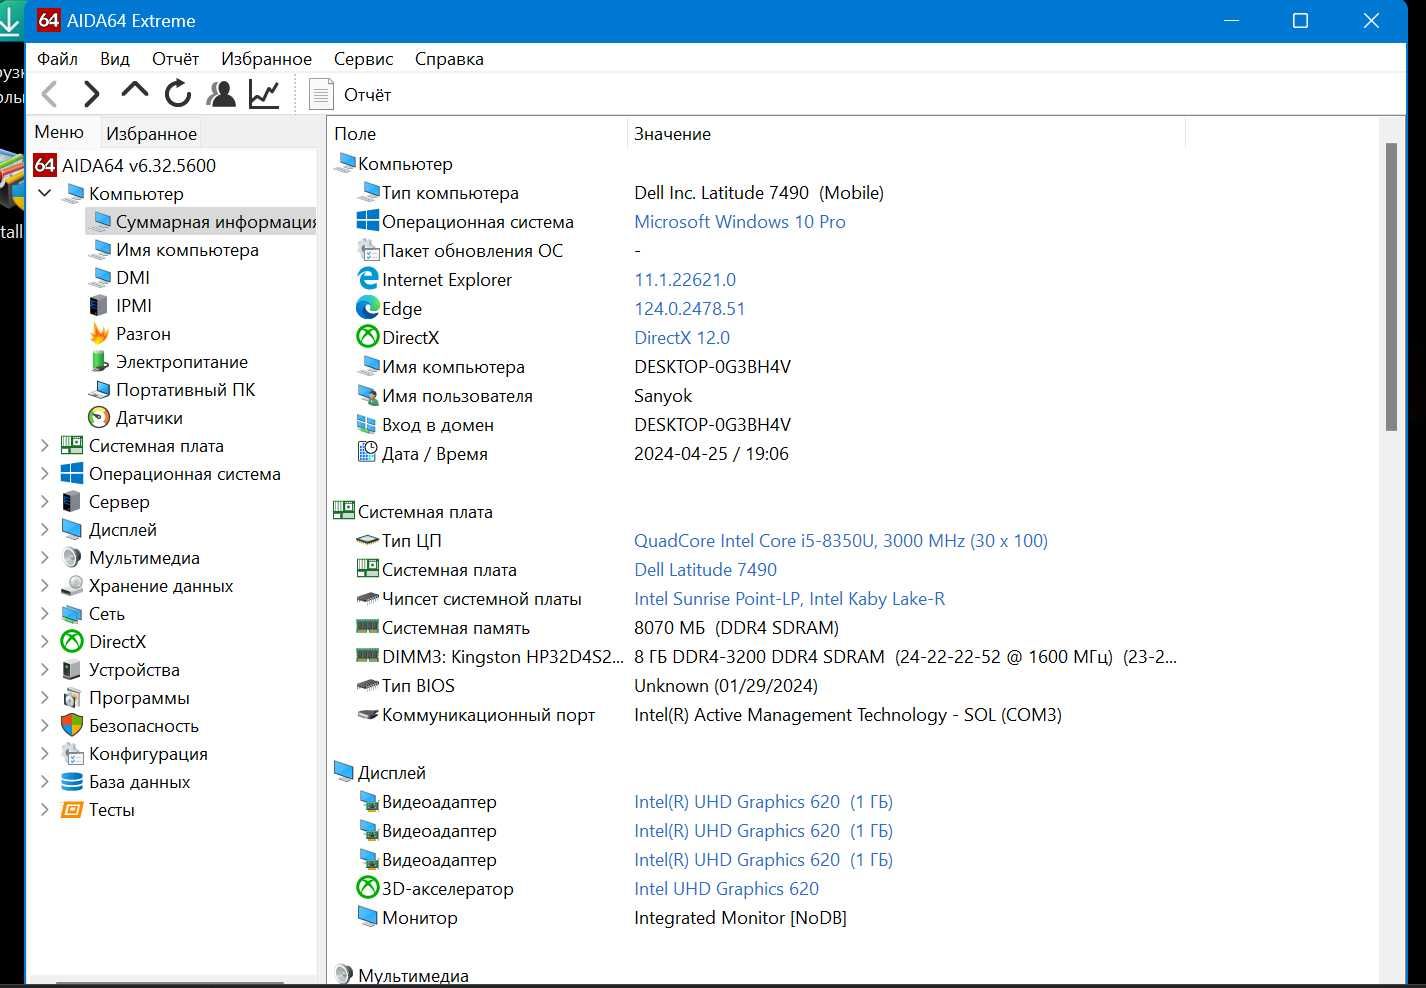Click the Монитор row icon

(367, 917)
